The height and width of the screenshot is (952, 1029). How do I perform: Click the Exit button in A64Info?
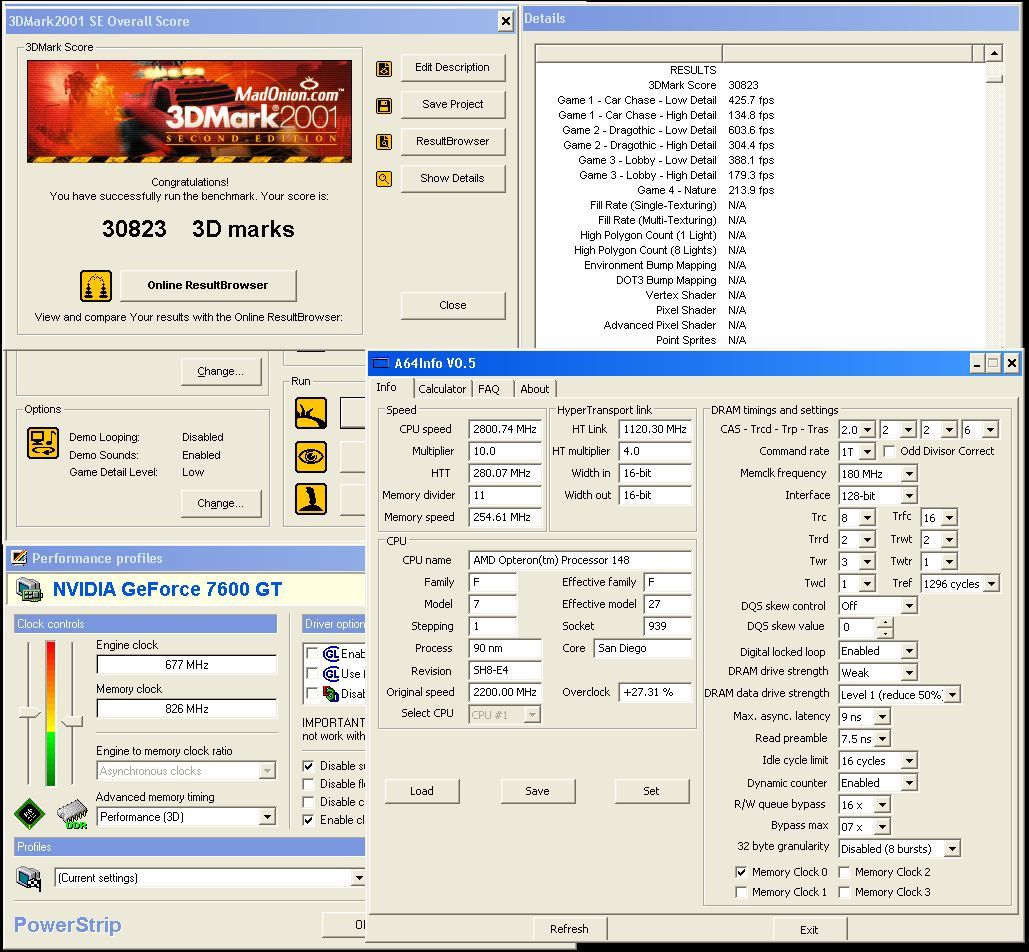(x=809, y=930)
